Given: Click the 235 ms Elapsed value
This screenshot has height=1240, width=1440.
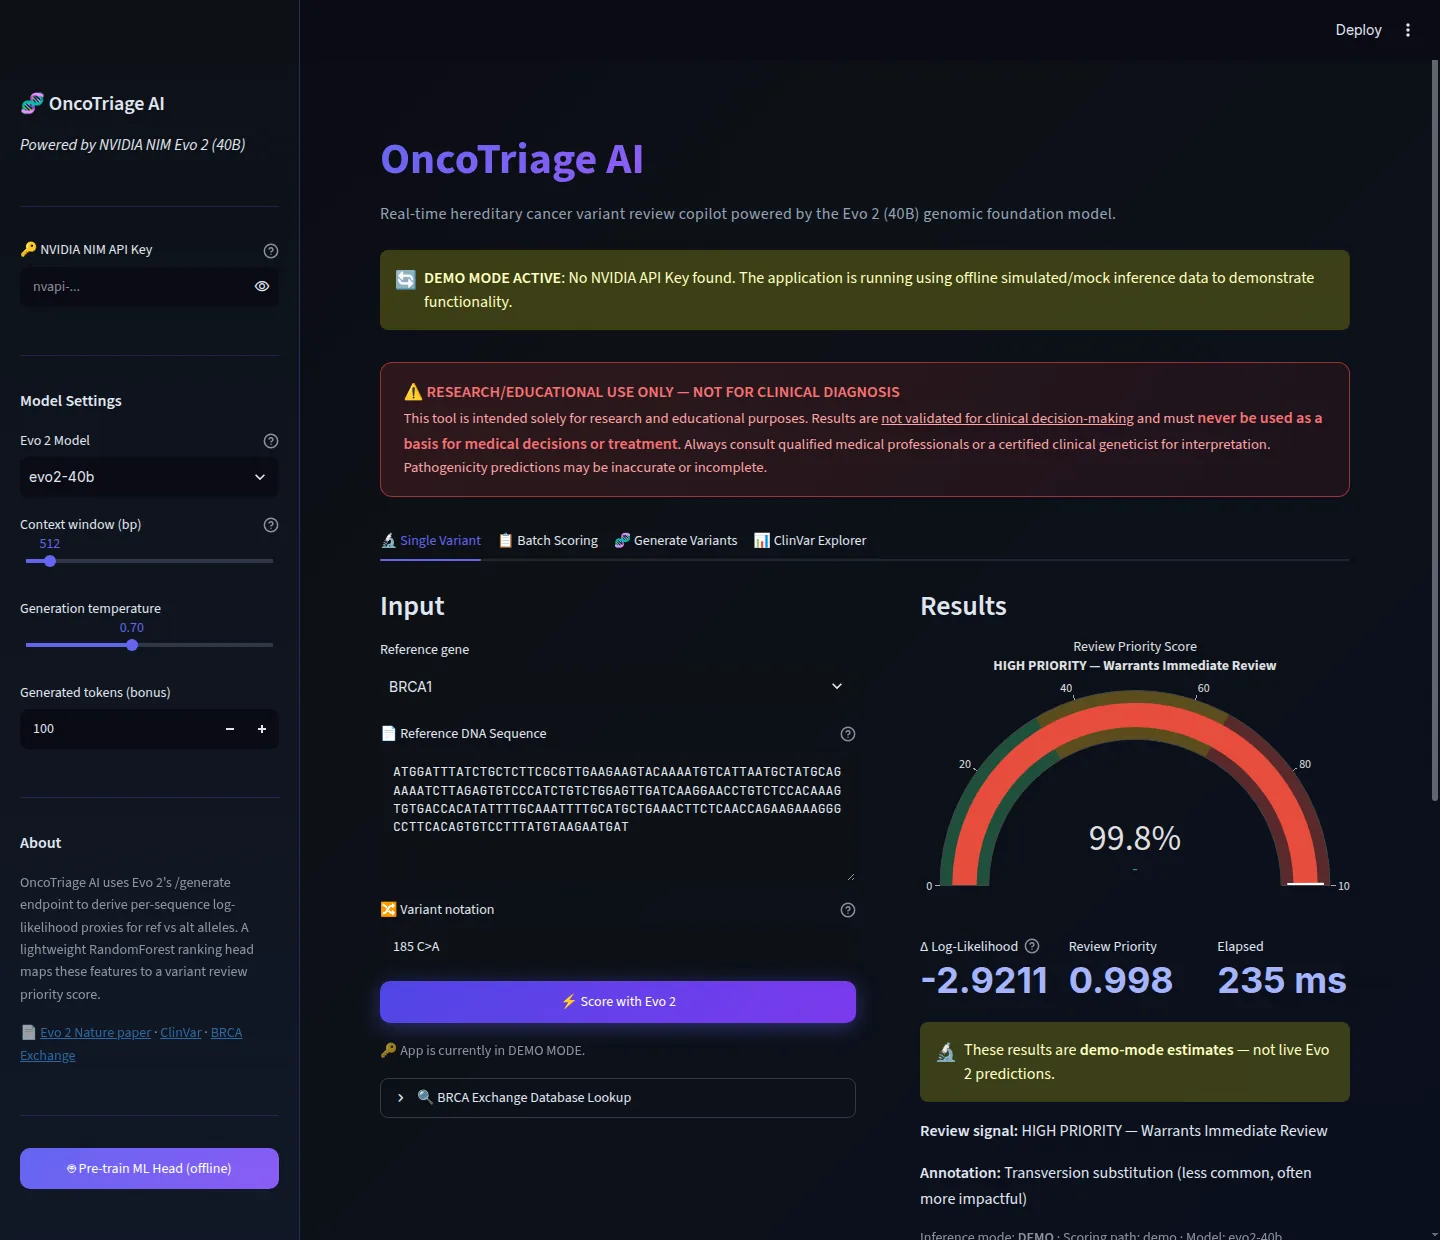Looking at the screenshot, I should [1282, 981].
